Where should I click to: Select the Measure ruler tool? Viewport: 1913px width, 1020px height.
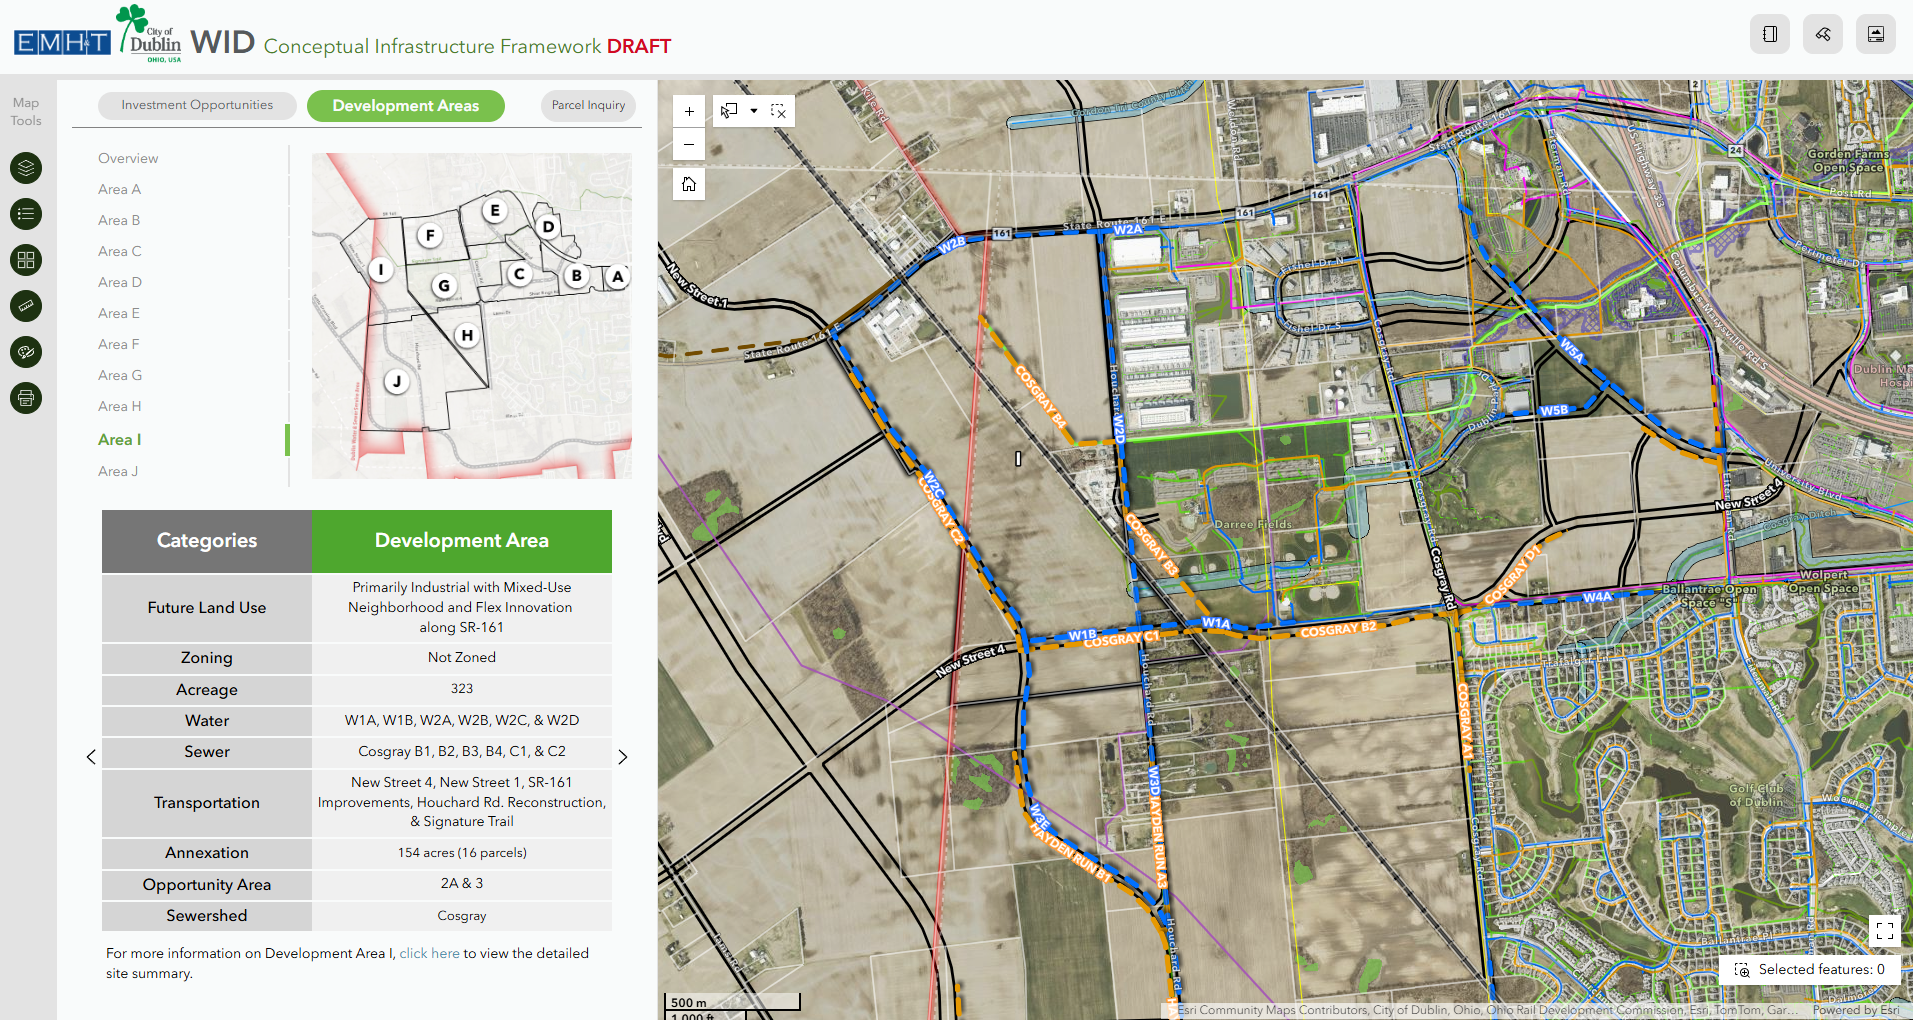pos(26,305)
